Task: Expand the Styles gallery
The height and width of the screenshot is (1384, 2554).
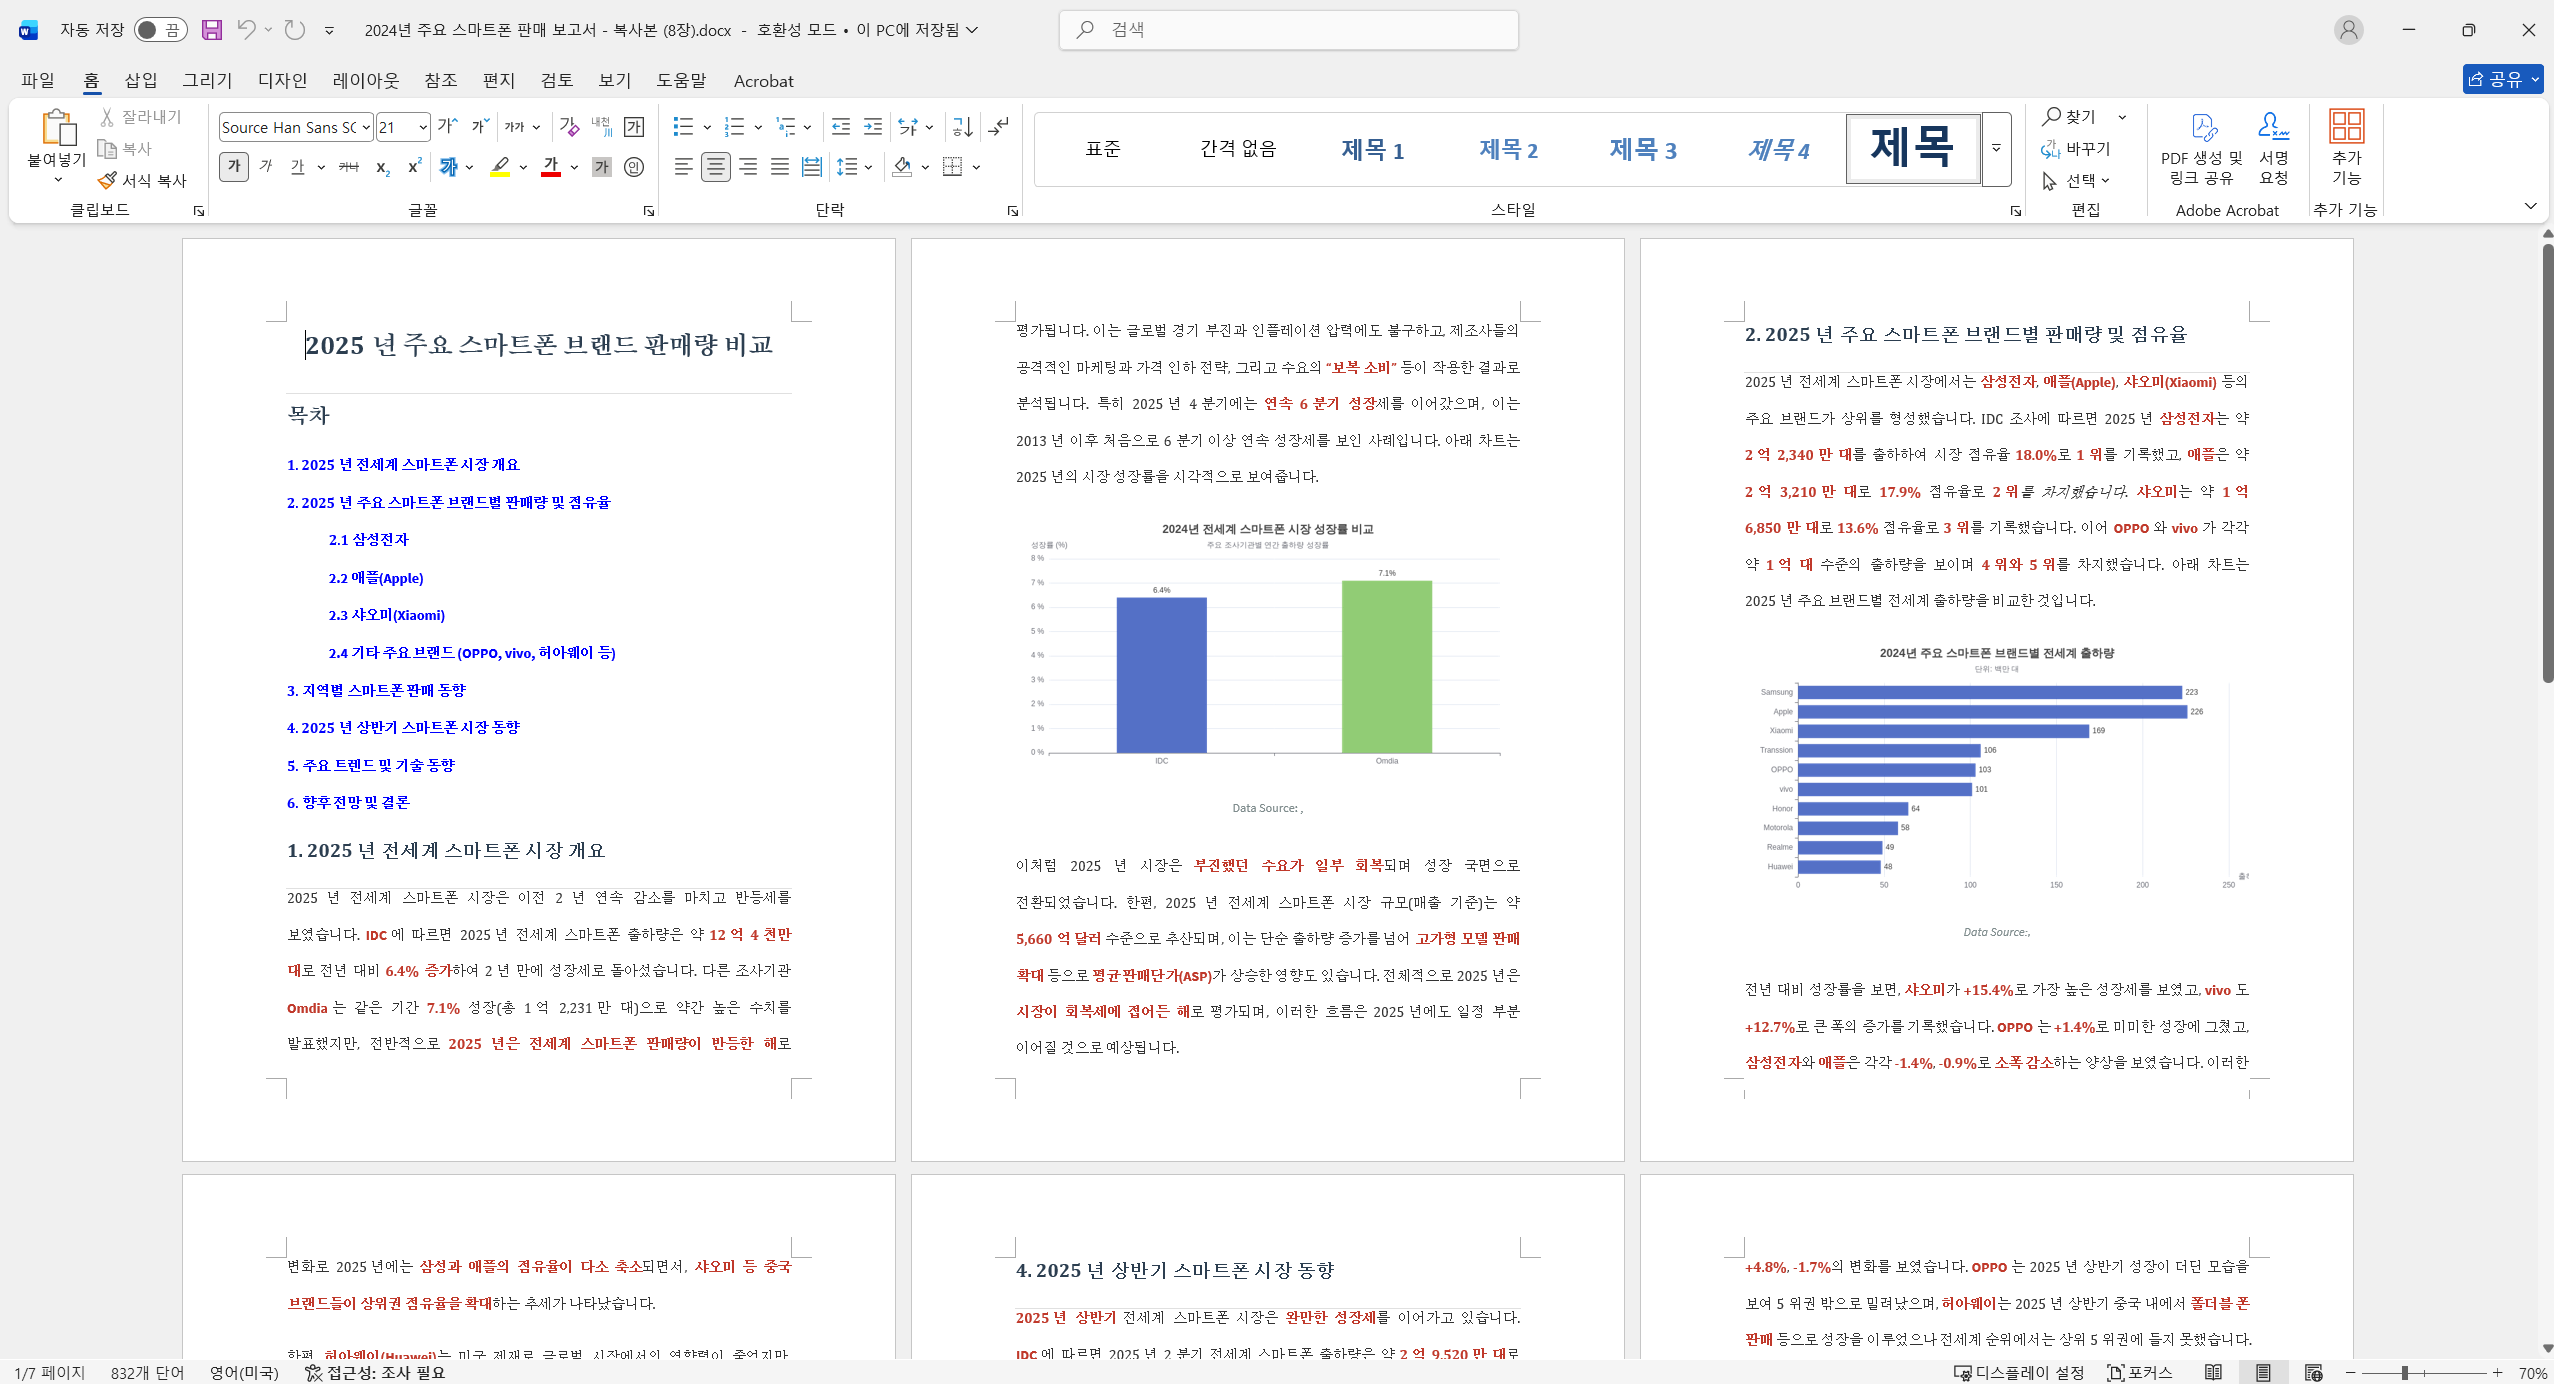Action: click(x=1996, y=149)
